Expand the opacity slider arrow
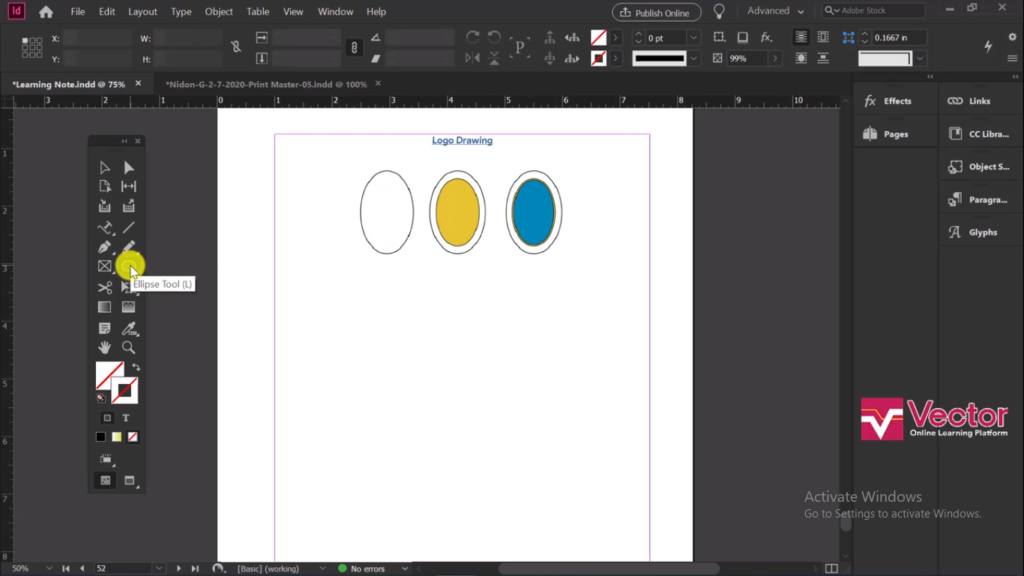This screenshot has height=576, width=1024. coord(775,58)
